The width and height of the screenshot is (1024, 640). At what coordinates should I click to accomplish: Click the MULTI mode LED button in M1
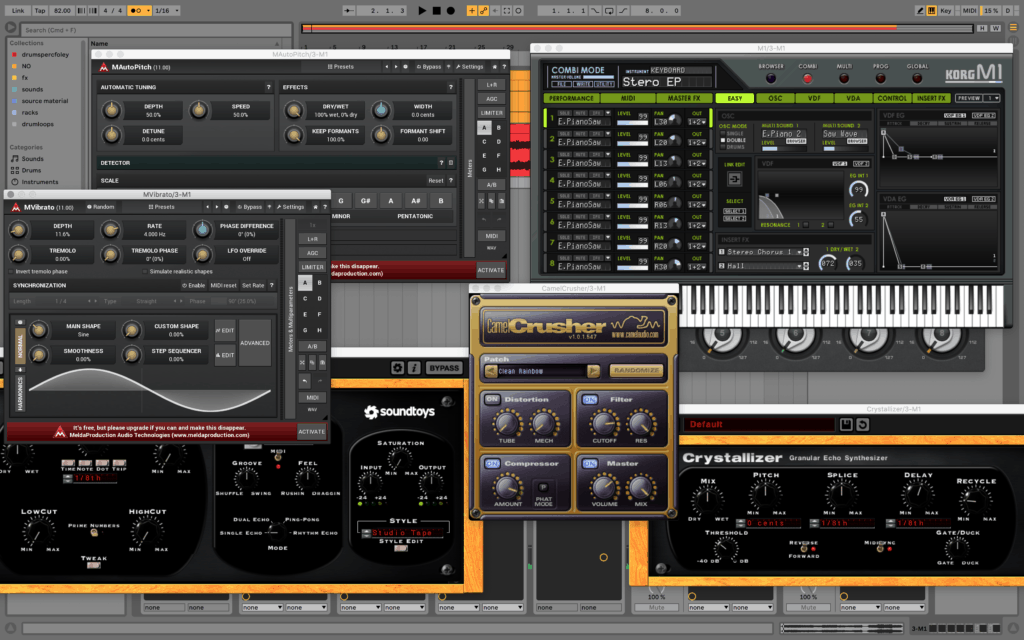tap(844, 78)
